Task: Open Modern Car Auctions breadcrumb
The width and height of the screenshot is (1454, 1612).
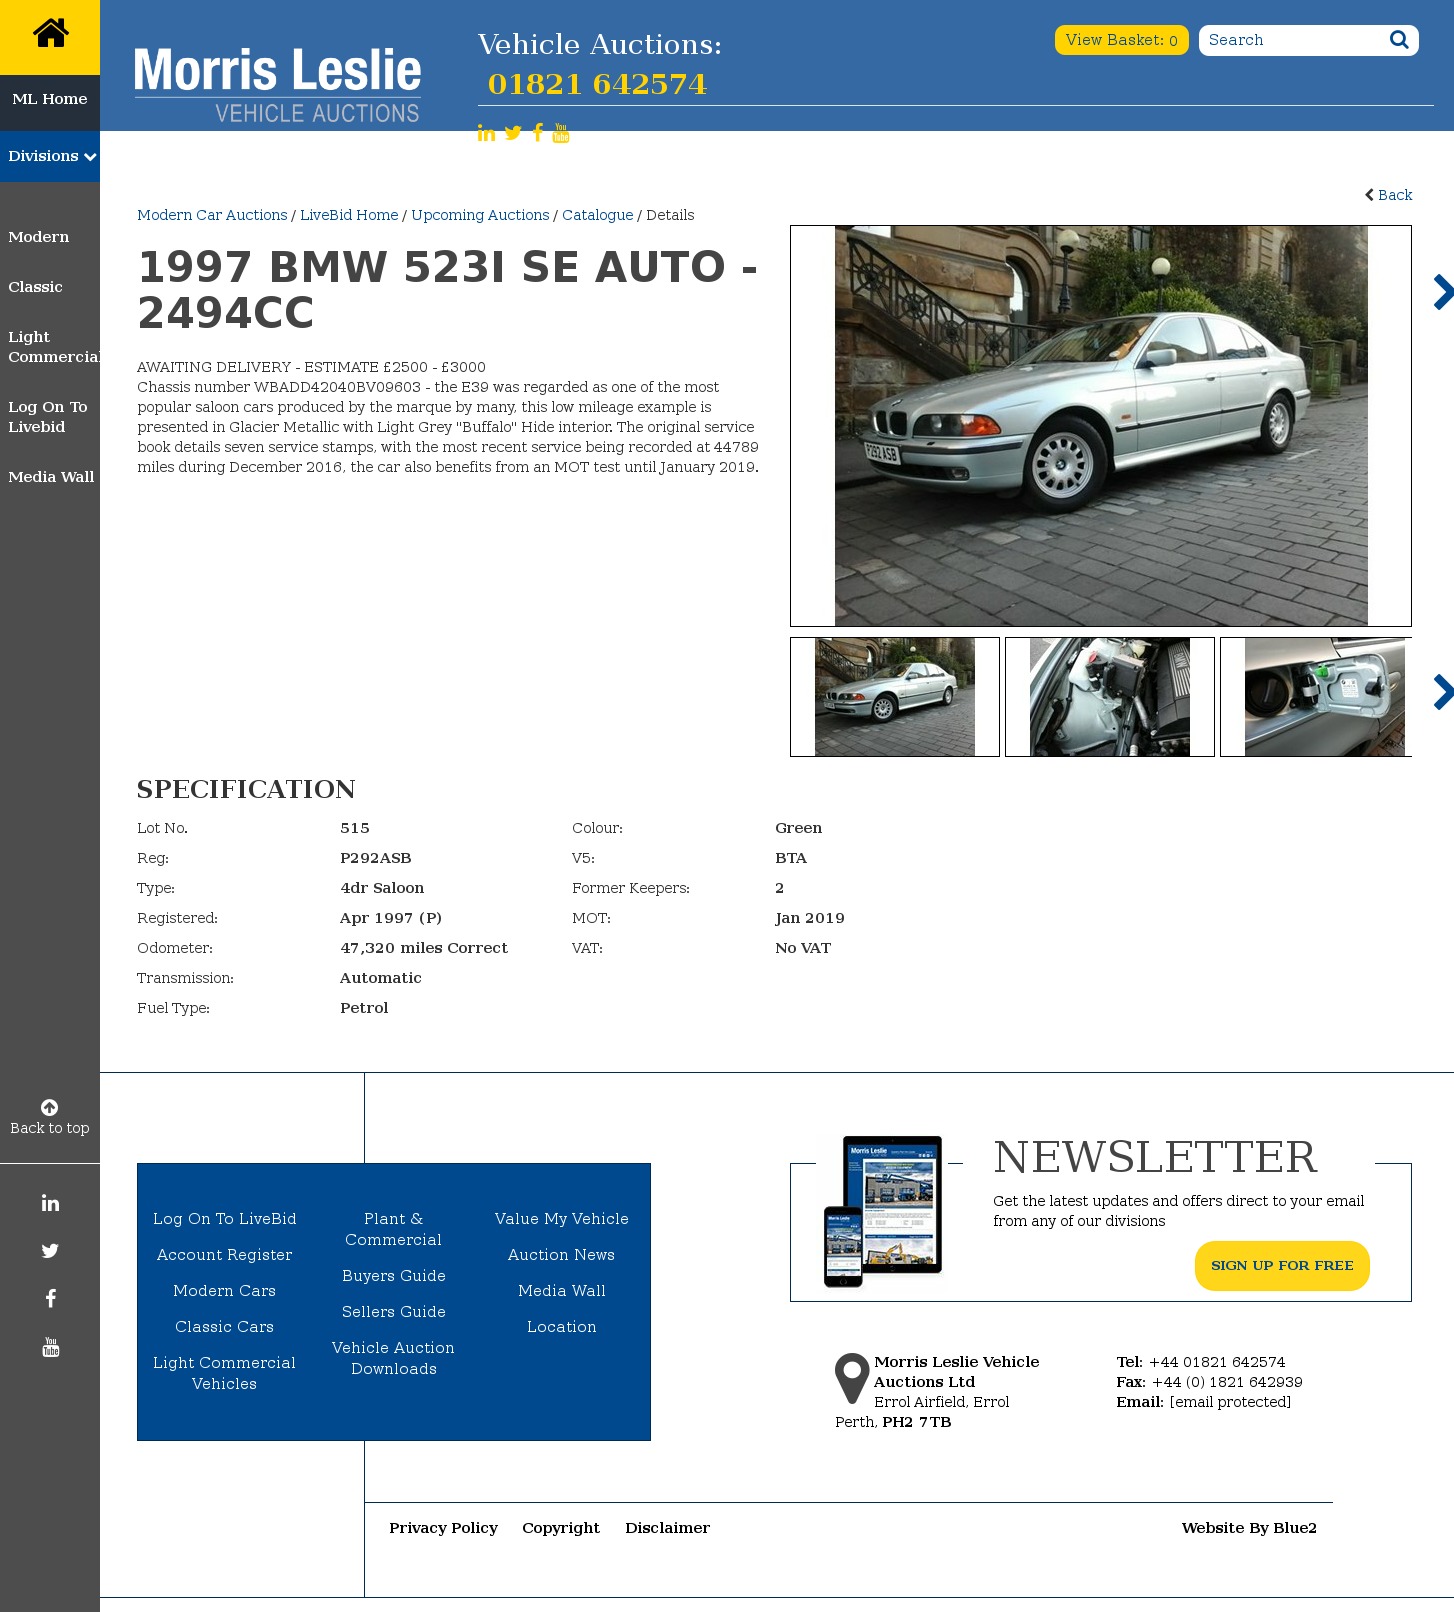Action: coord(212,215)
